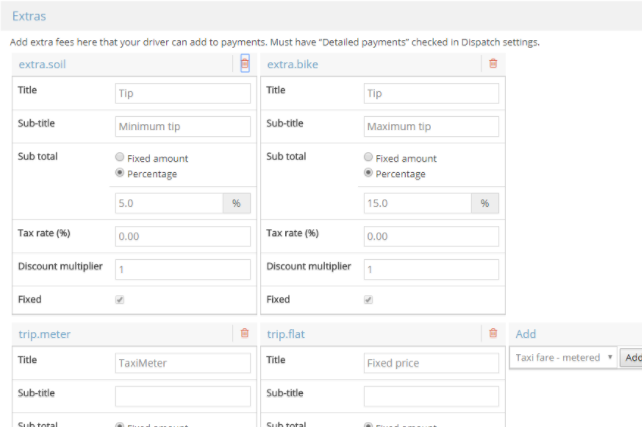Click the Maximum tip sub-title field

point(431,127)
